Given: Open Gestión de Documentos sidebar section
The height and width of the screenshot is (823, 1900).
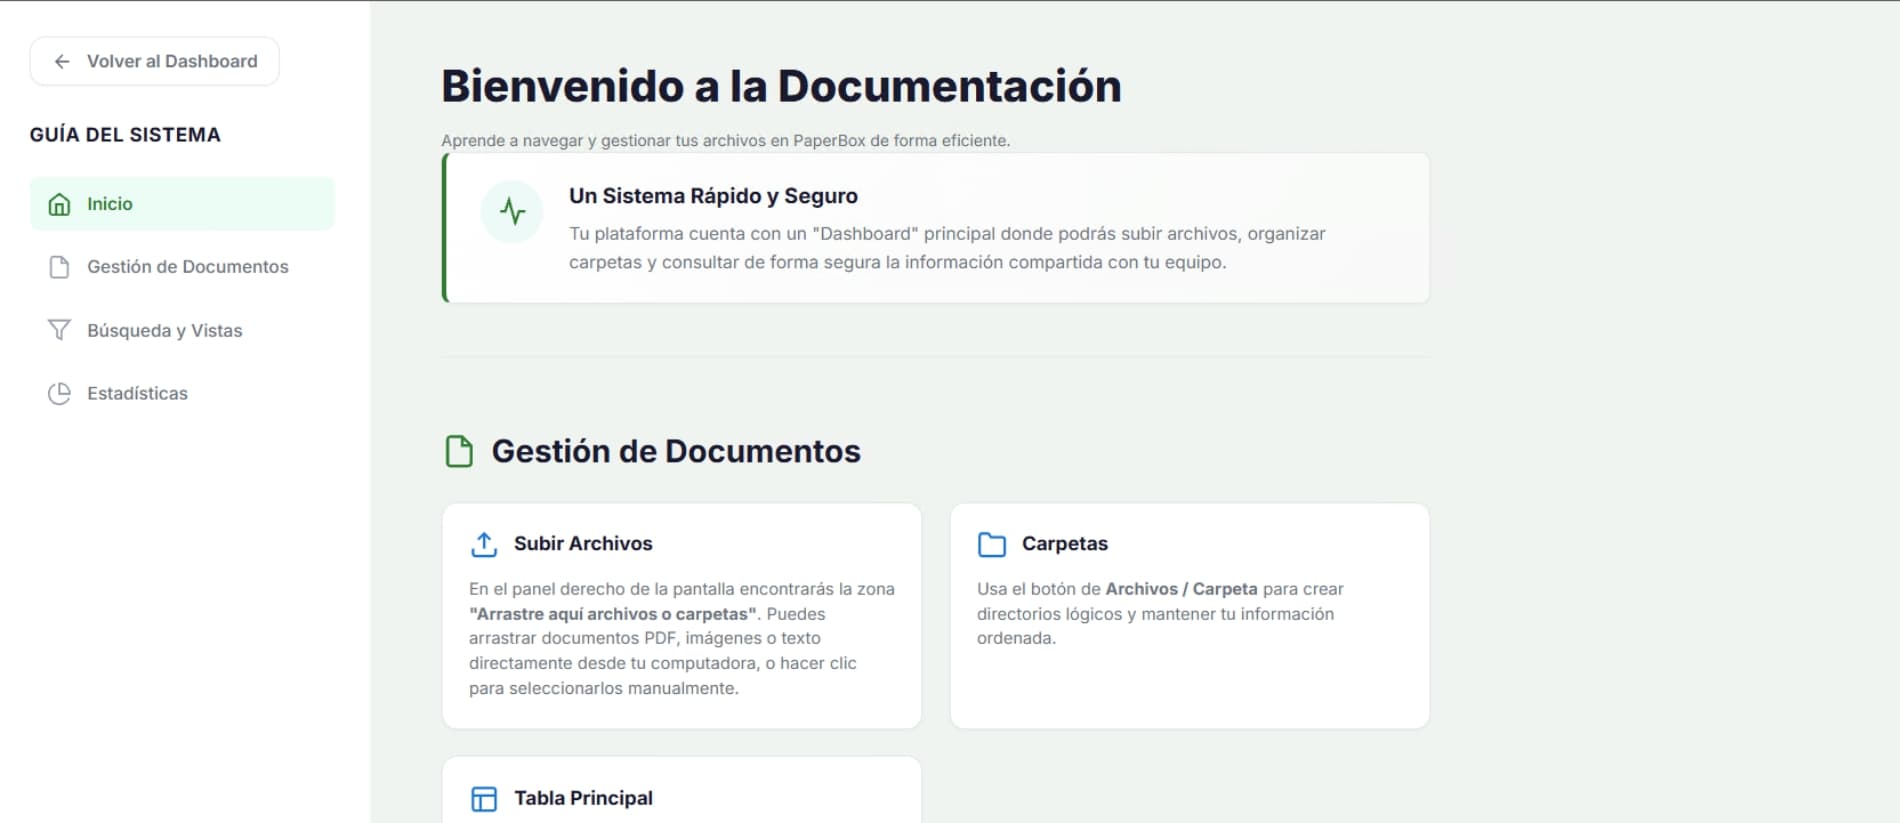Looking at the screenshot, I should 182,267.
